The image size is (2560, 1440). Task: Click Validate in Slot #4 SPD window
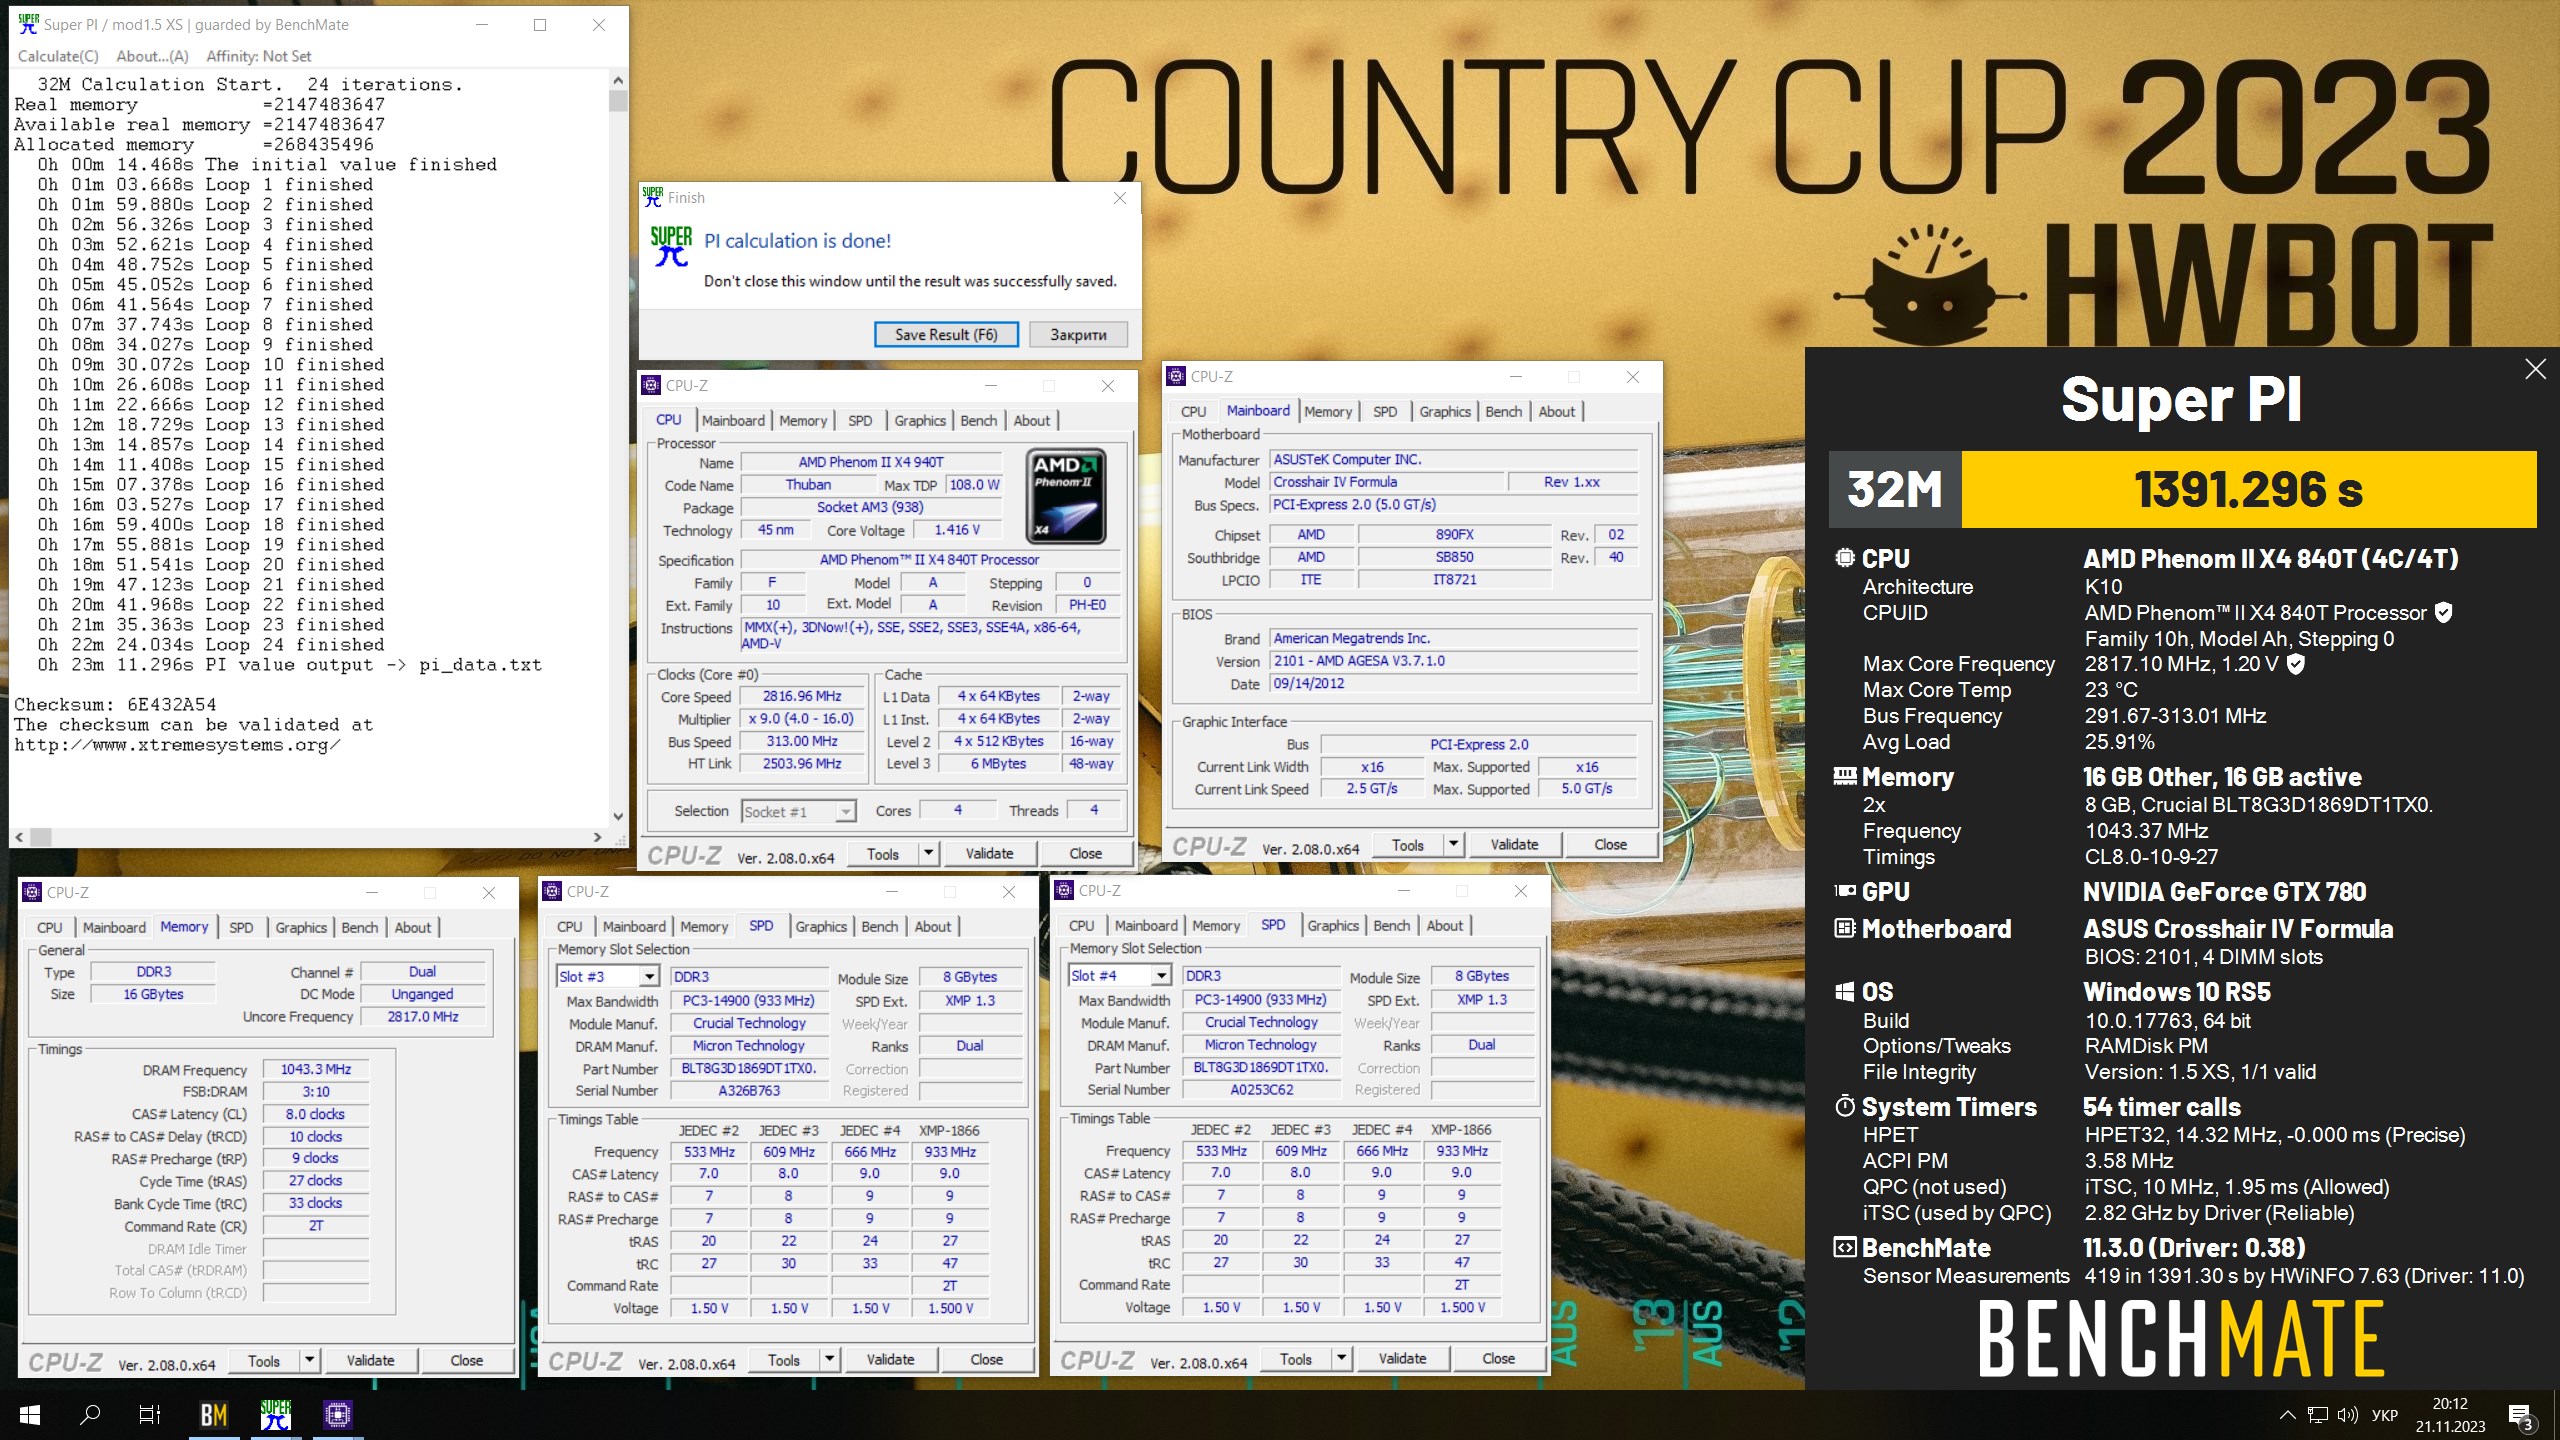point(1402,1358)
